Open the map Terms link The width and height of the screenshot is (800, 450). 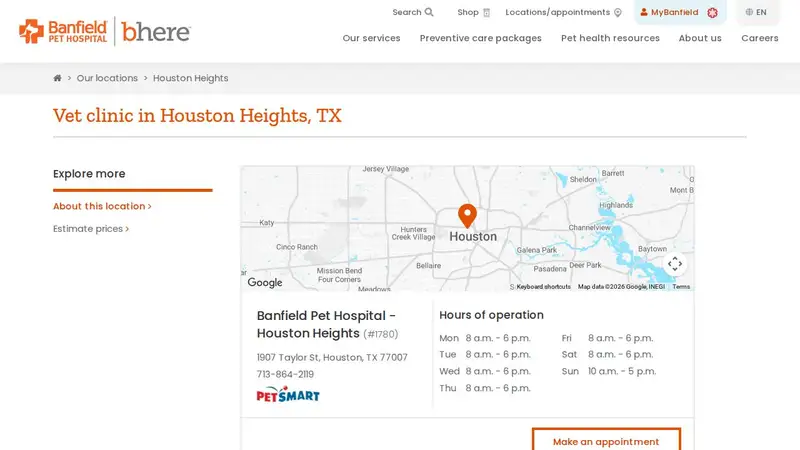coord(681,287)
